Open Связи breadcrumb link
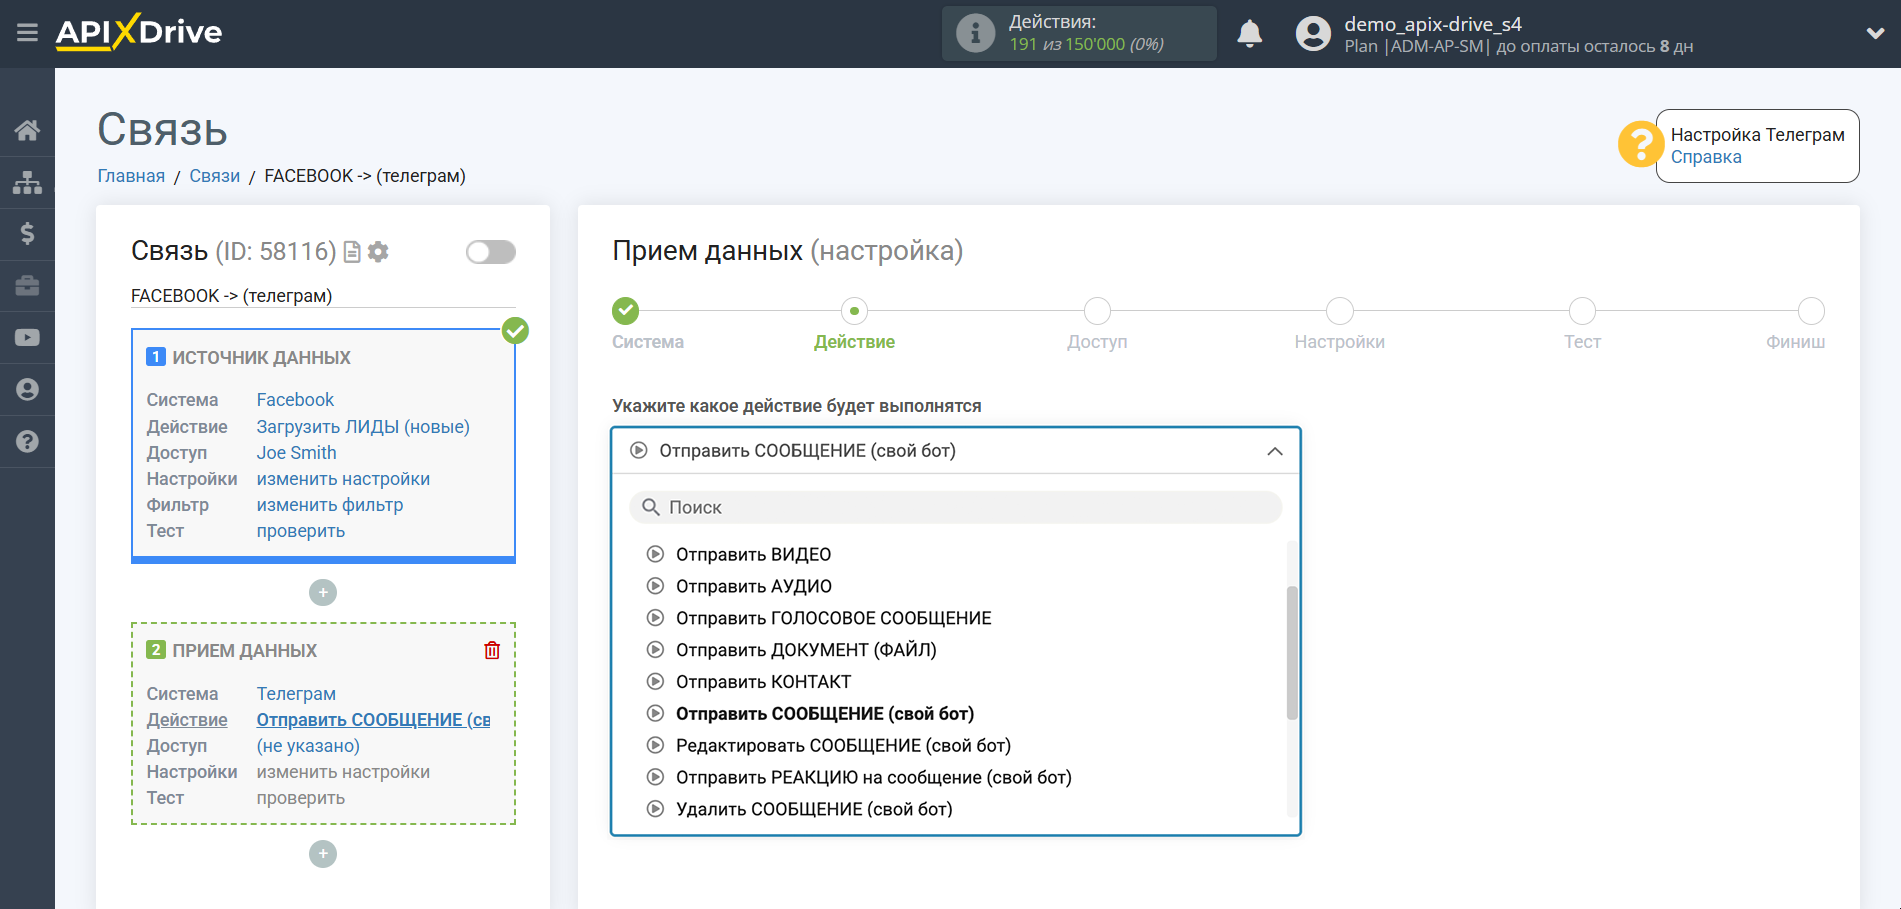Screen dimensions: 1901x909 pos(214,176)
